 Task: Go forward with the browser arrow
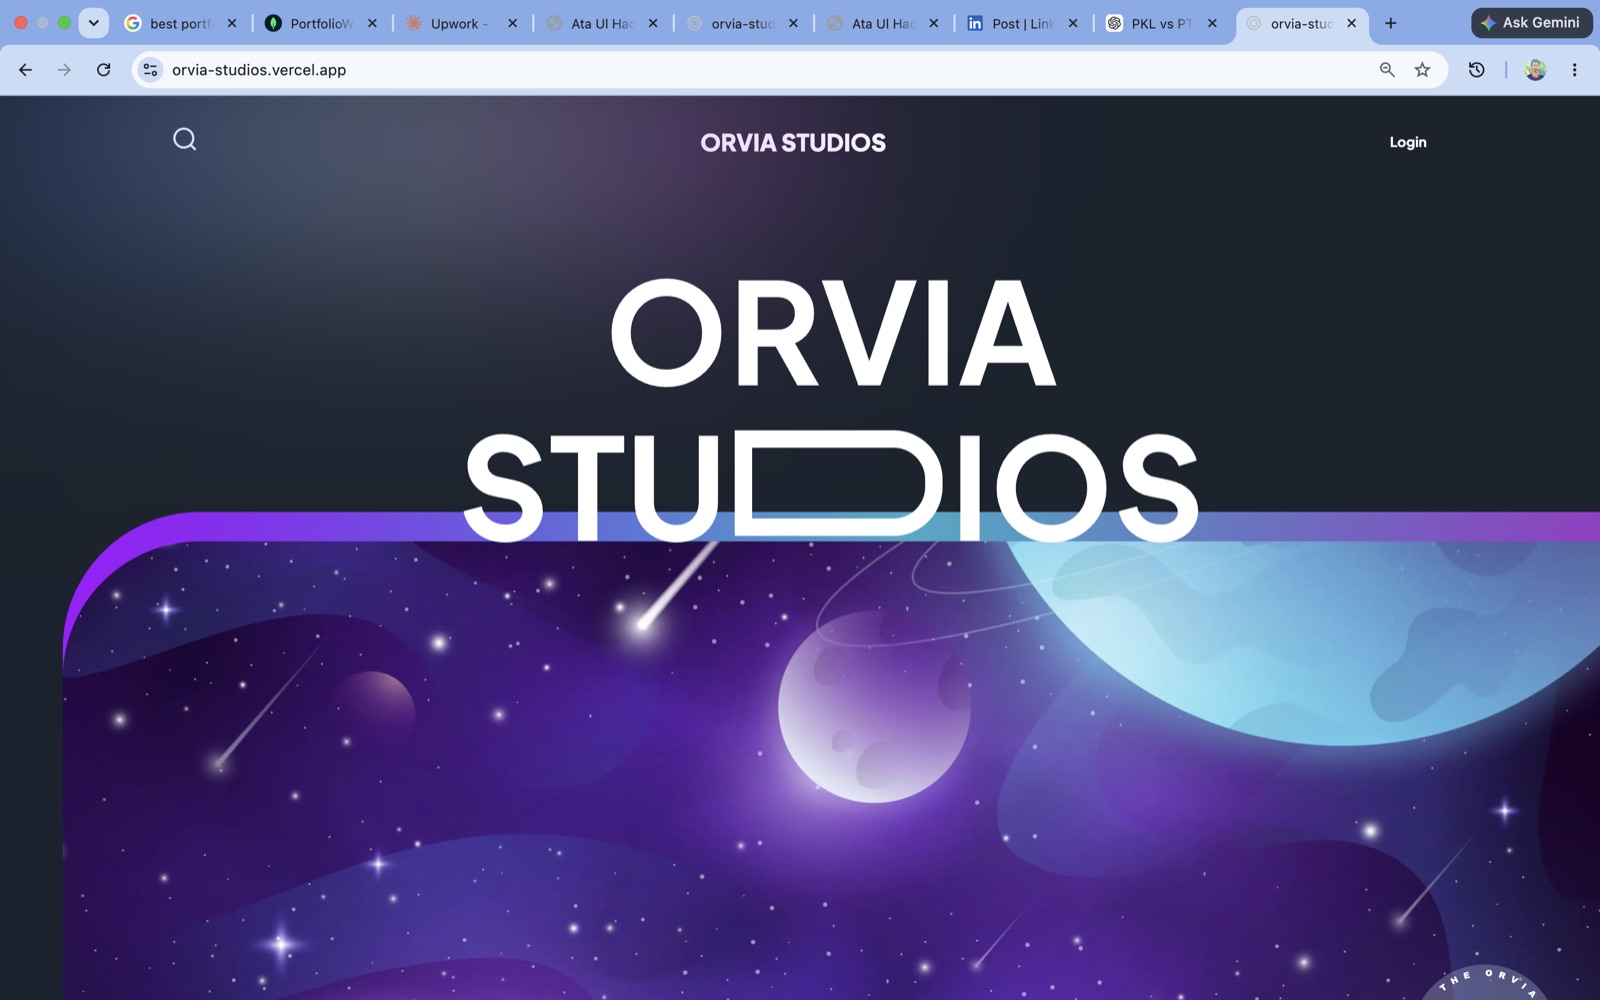click(64, 70)
